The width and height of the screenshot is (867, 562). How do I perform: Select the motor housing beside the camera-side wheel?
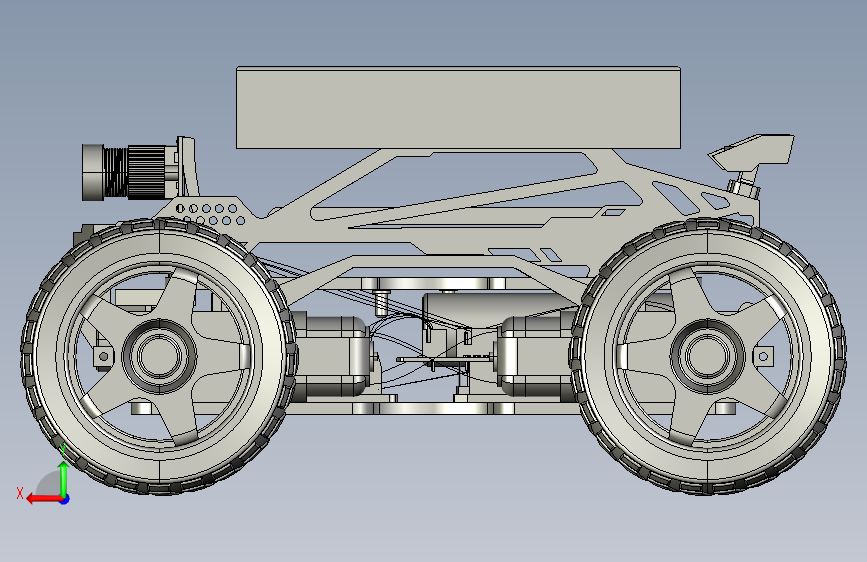(331, 358)
